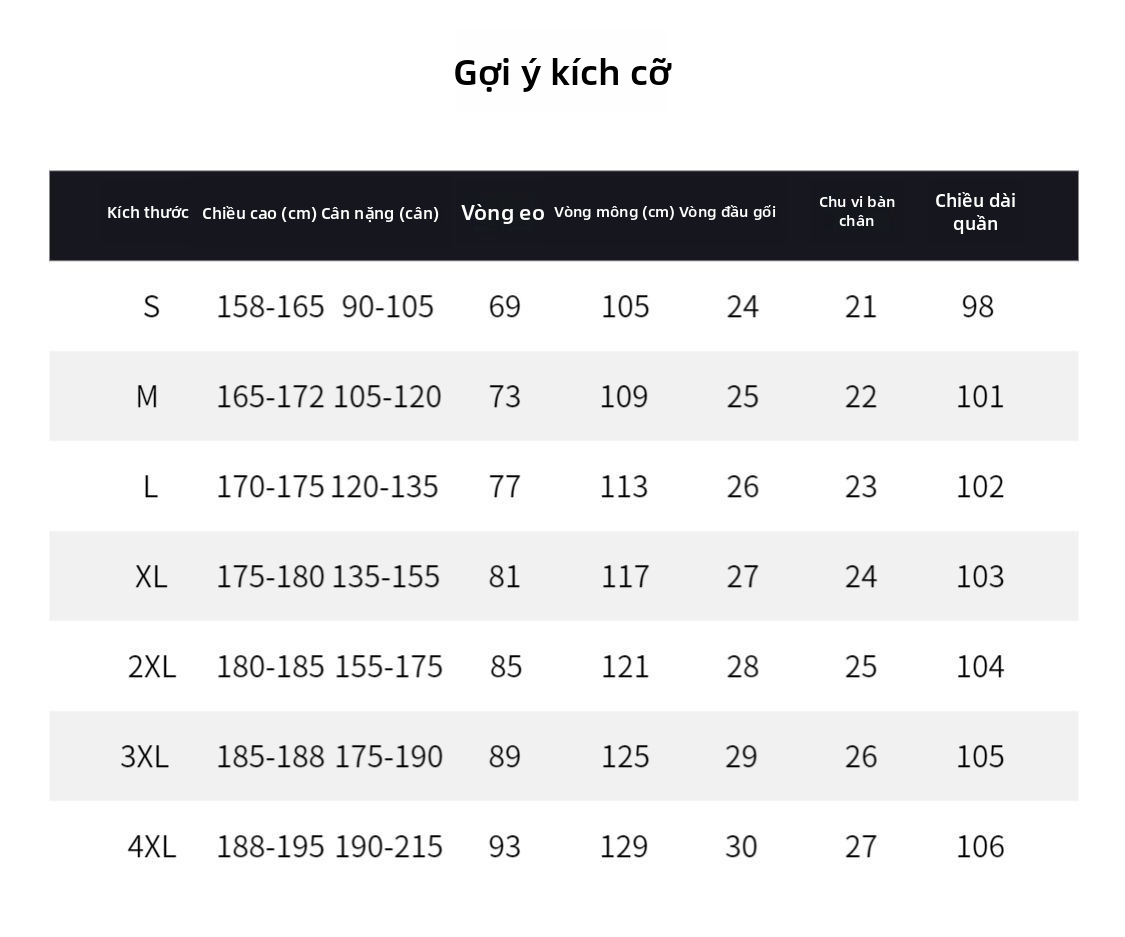Select the 'Chu vi bàn chân' header

tap(857, 211)
